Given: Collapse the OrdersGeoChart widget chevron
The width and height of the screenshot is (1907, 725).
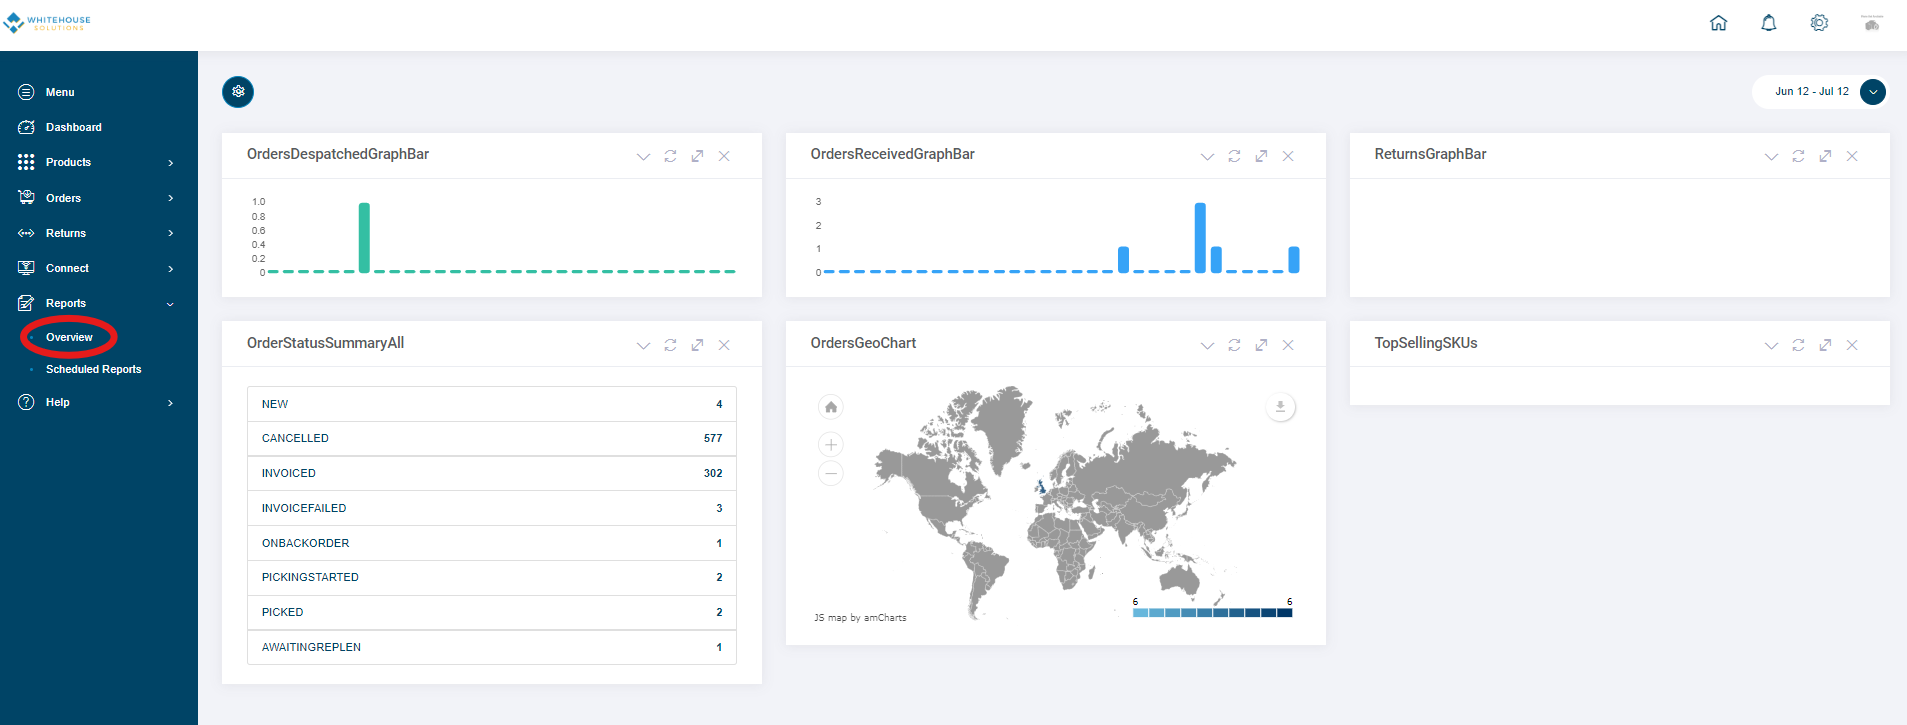Looking at the screenshot, I should point(1207,345).
